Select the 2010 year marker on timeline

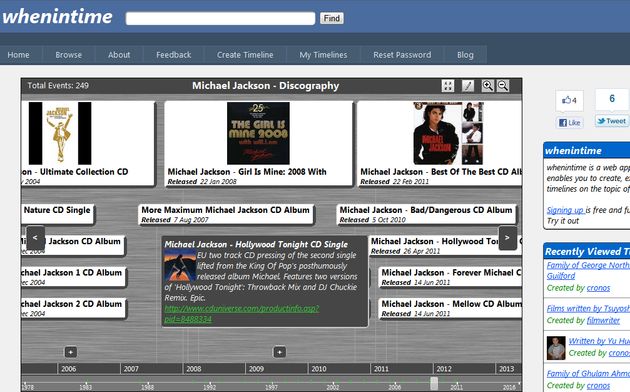pyautogui.click(x=319, y=369)
